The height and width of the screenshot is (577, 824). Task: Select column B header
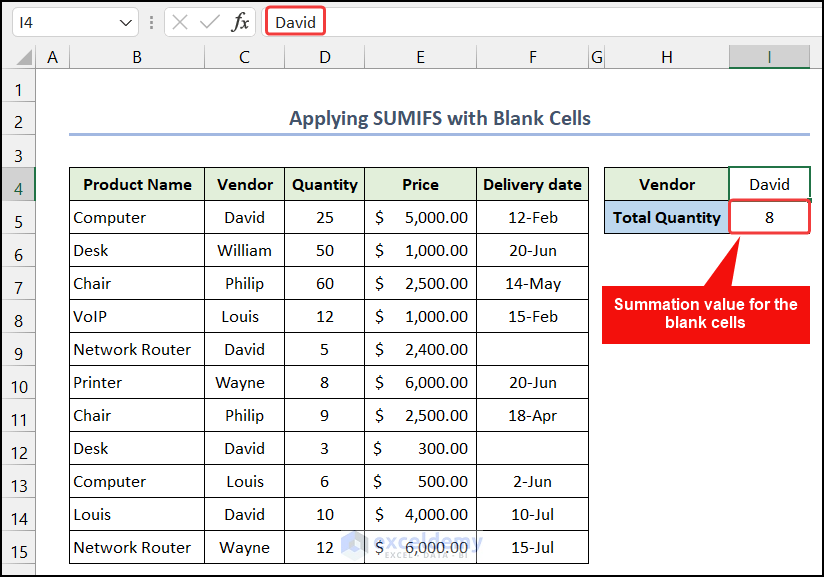136,58
